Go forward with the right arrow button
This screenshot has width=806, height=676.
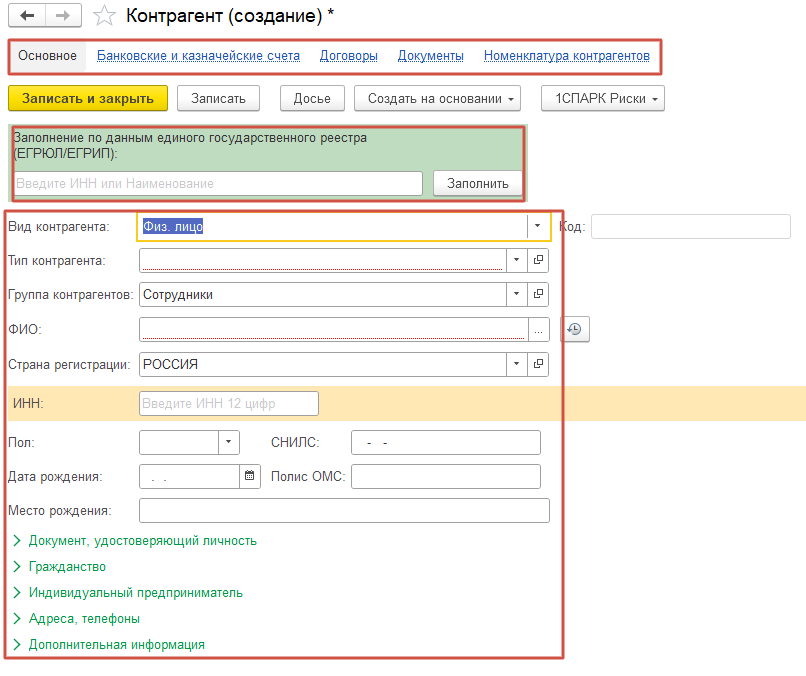click(x=63, y=15)
